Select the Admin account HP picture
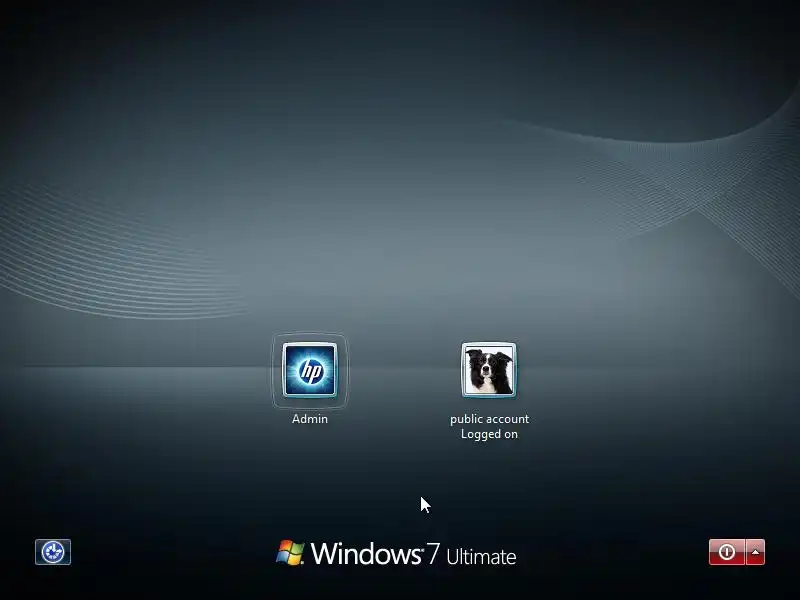Screen dimensions: 800x600 click(310, 370)
